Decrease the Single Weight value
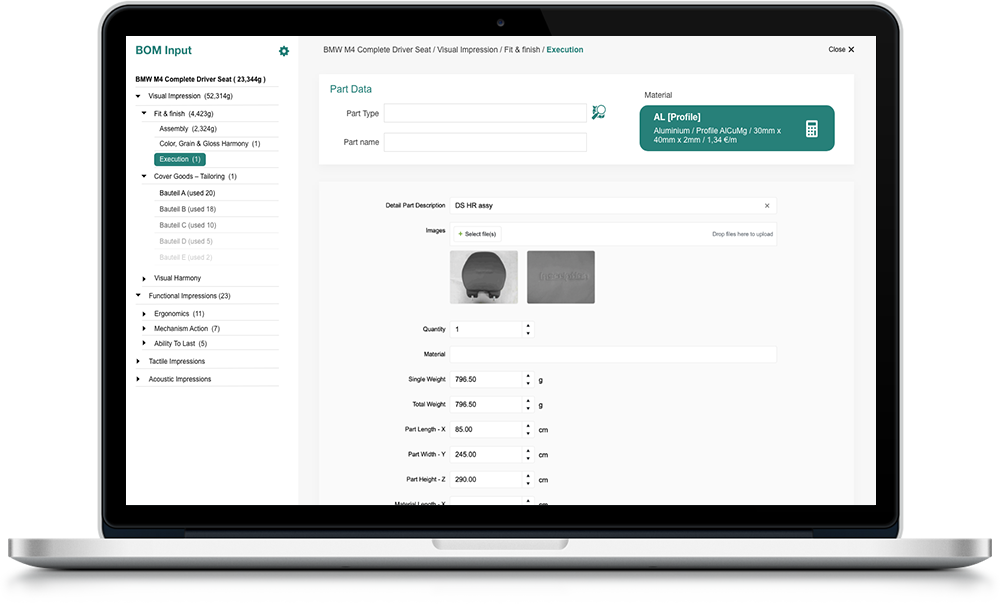1000x604 pixels. [x=528, y=383]
